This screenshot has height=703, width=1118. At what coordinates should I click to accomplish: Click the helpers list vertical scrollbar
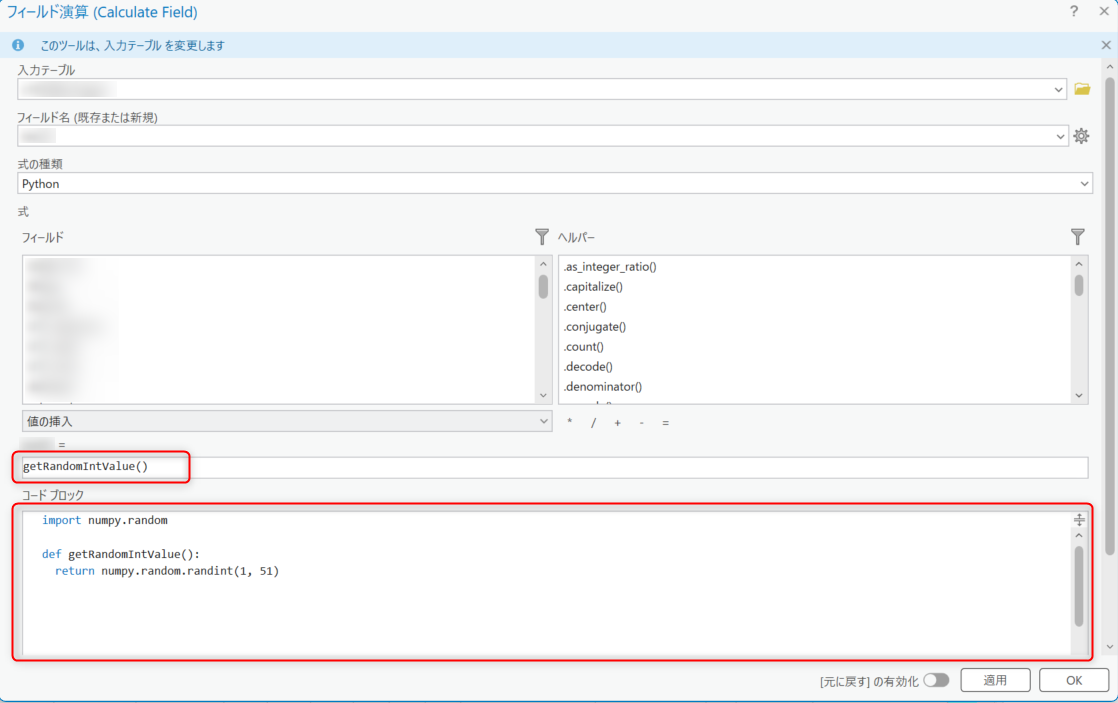pos(1079,286)
